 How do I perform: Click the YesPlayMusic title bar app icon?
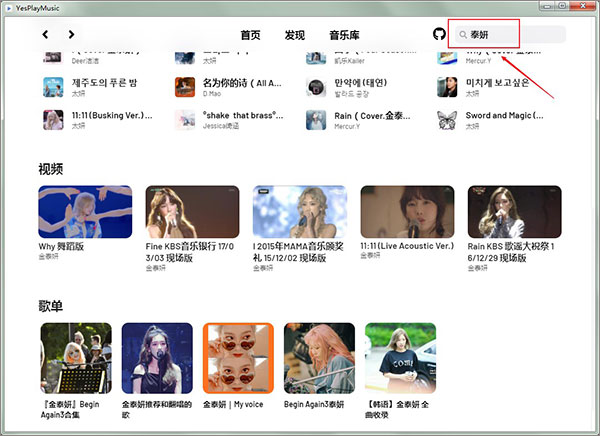(8, 6)
